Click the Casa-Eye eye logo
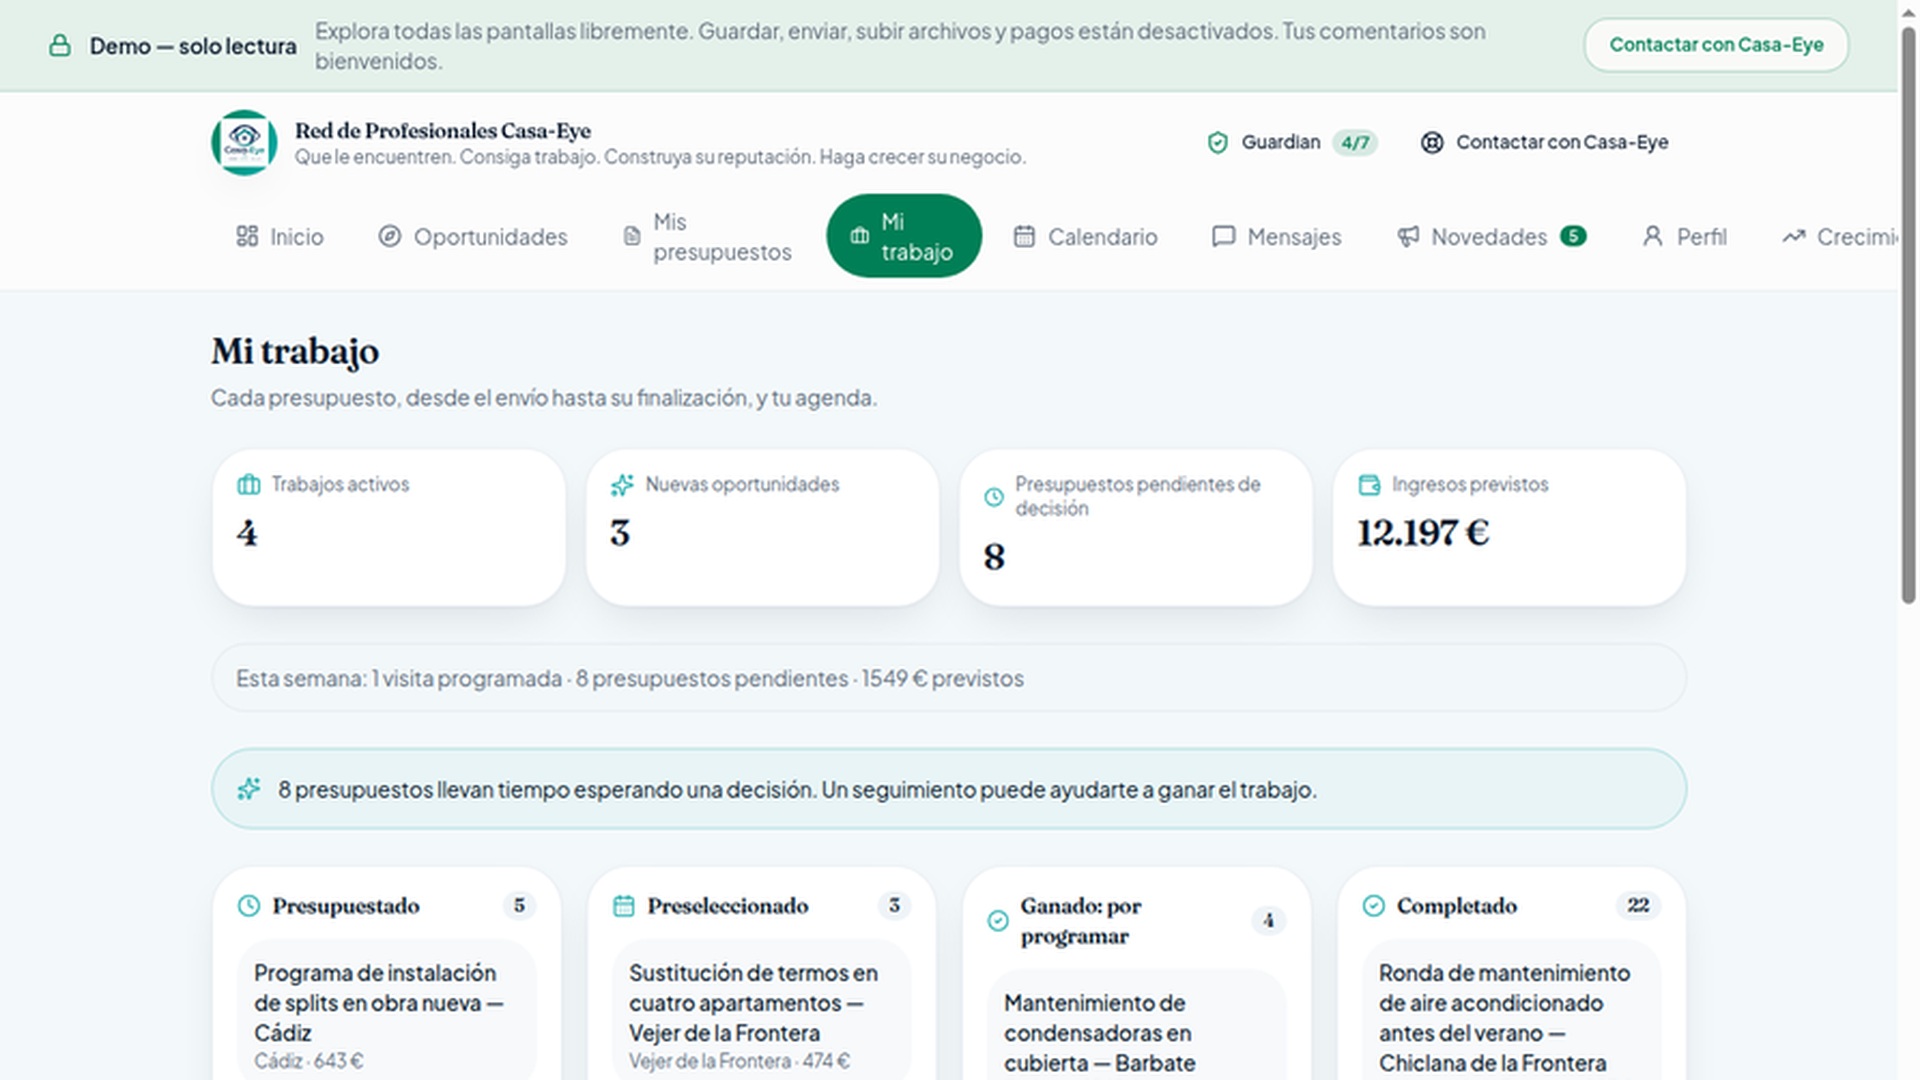 click(244, 142)
